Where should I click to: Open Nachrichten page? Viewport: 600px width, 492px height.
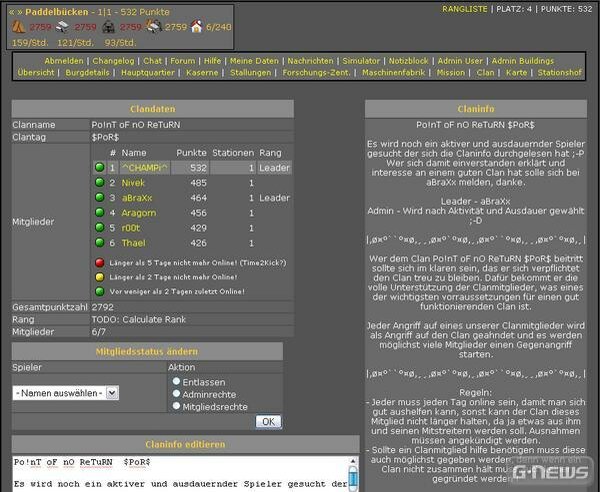[x=310, y=61]
